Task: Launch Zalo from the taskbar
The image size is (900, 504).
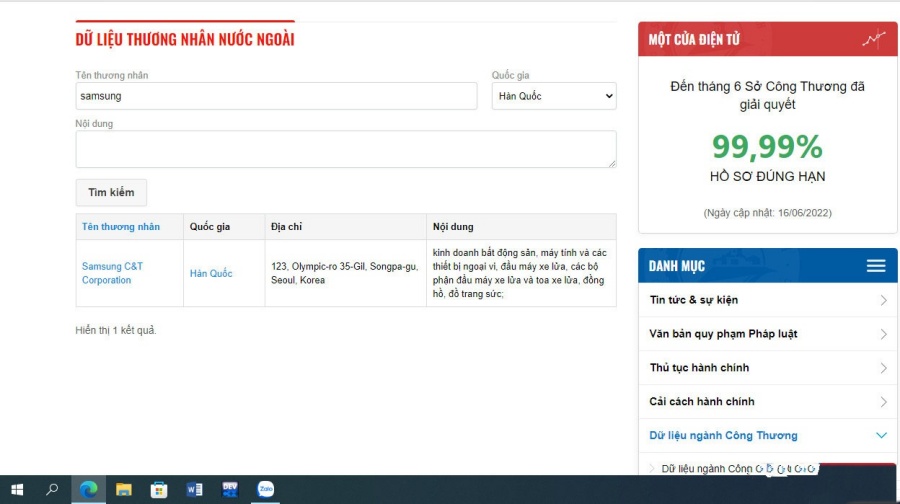Action: pos(265,489)
